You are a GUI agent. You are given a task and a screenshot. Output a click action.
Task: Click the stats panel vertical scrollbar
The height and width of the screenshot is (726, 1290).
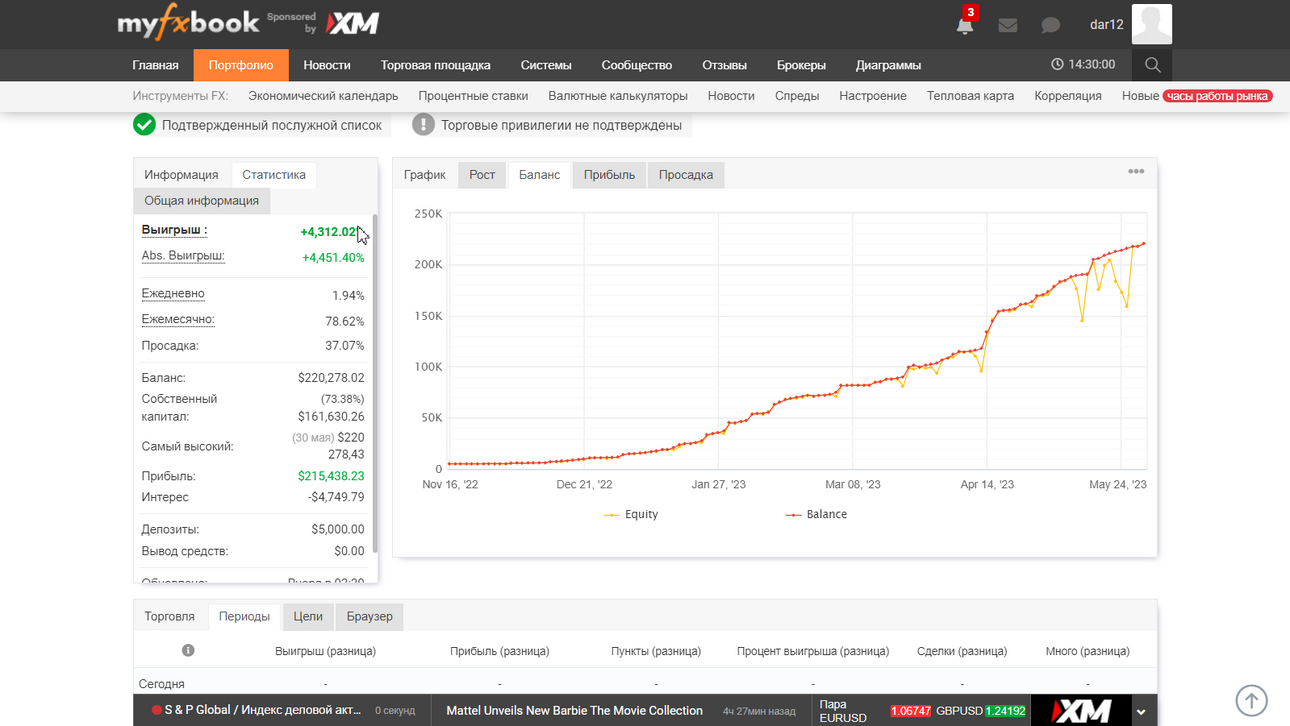click(375, 383)
